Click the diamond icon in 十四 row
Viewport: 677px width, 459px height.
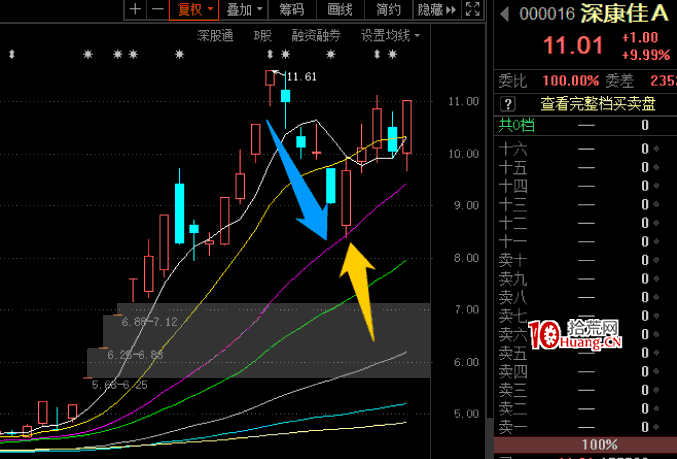656,186
